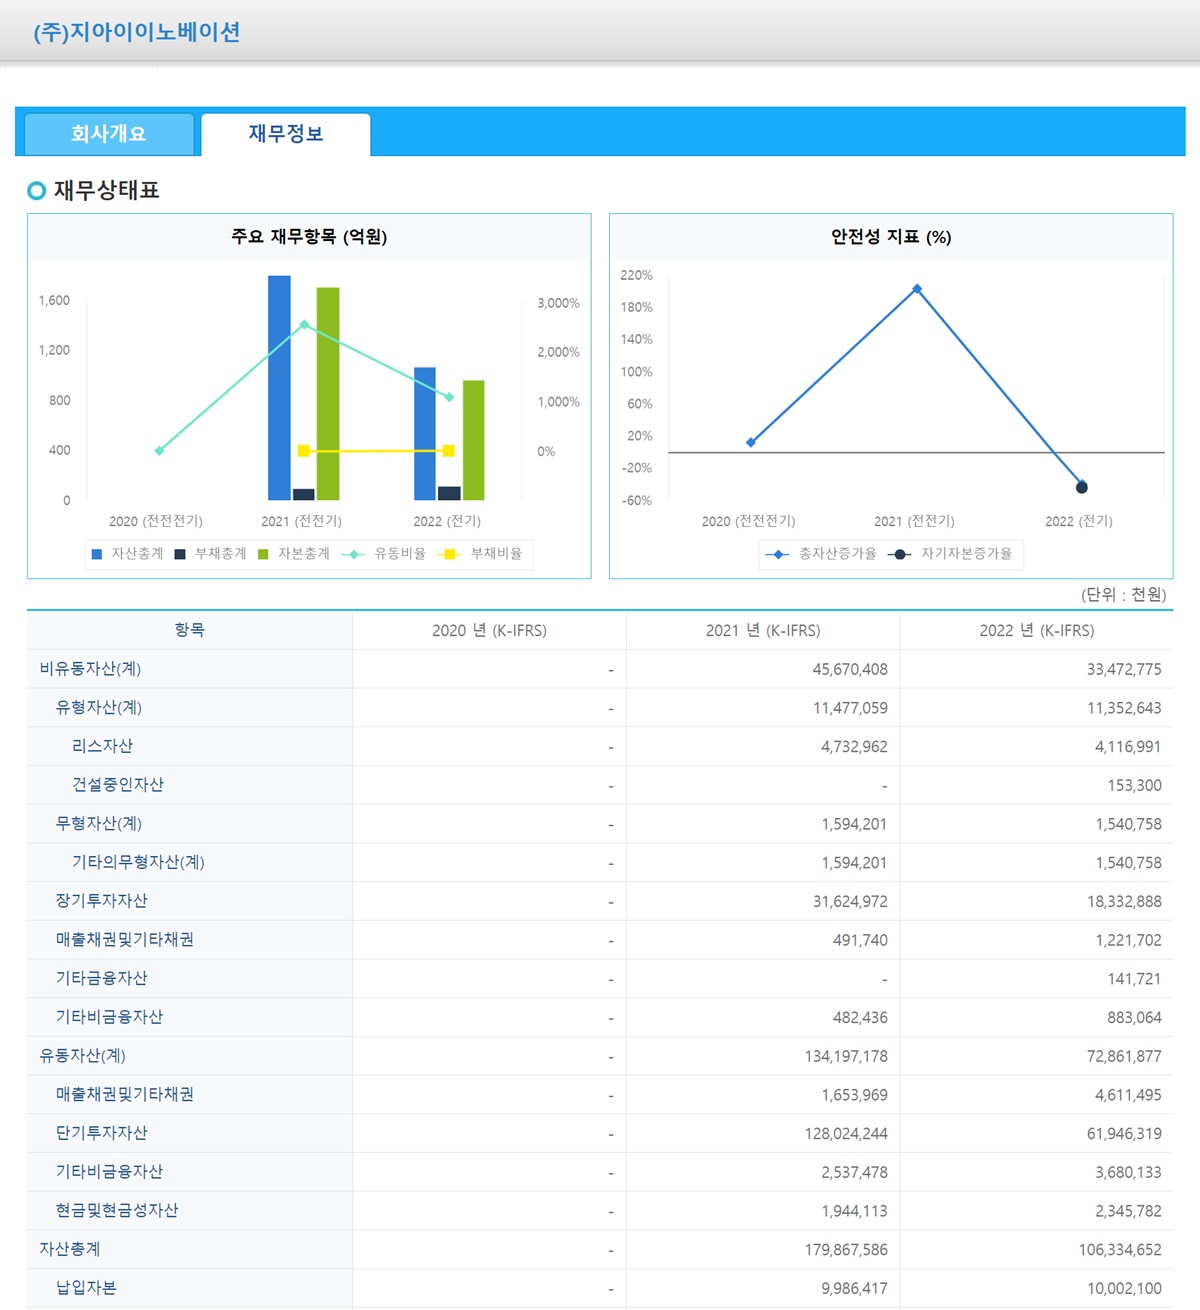Screen dimensions: 1200x1310
Task: Select the 유형자산(계) row label
Action: pos(99,708)
